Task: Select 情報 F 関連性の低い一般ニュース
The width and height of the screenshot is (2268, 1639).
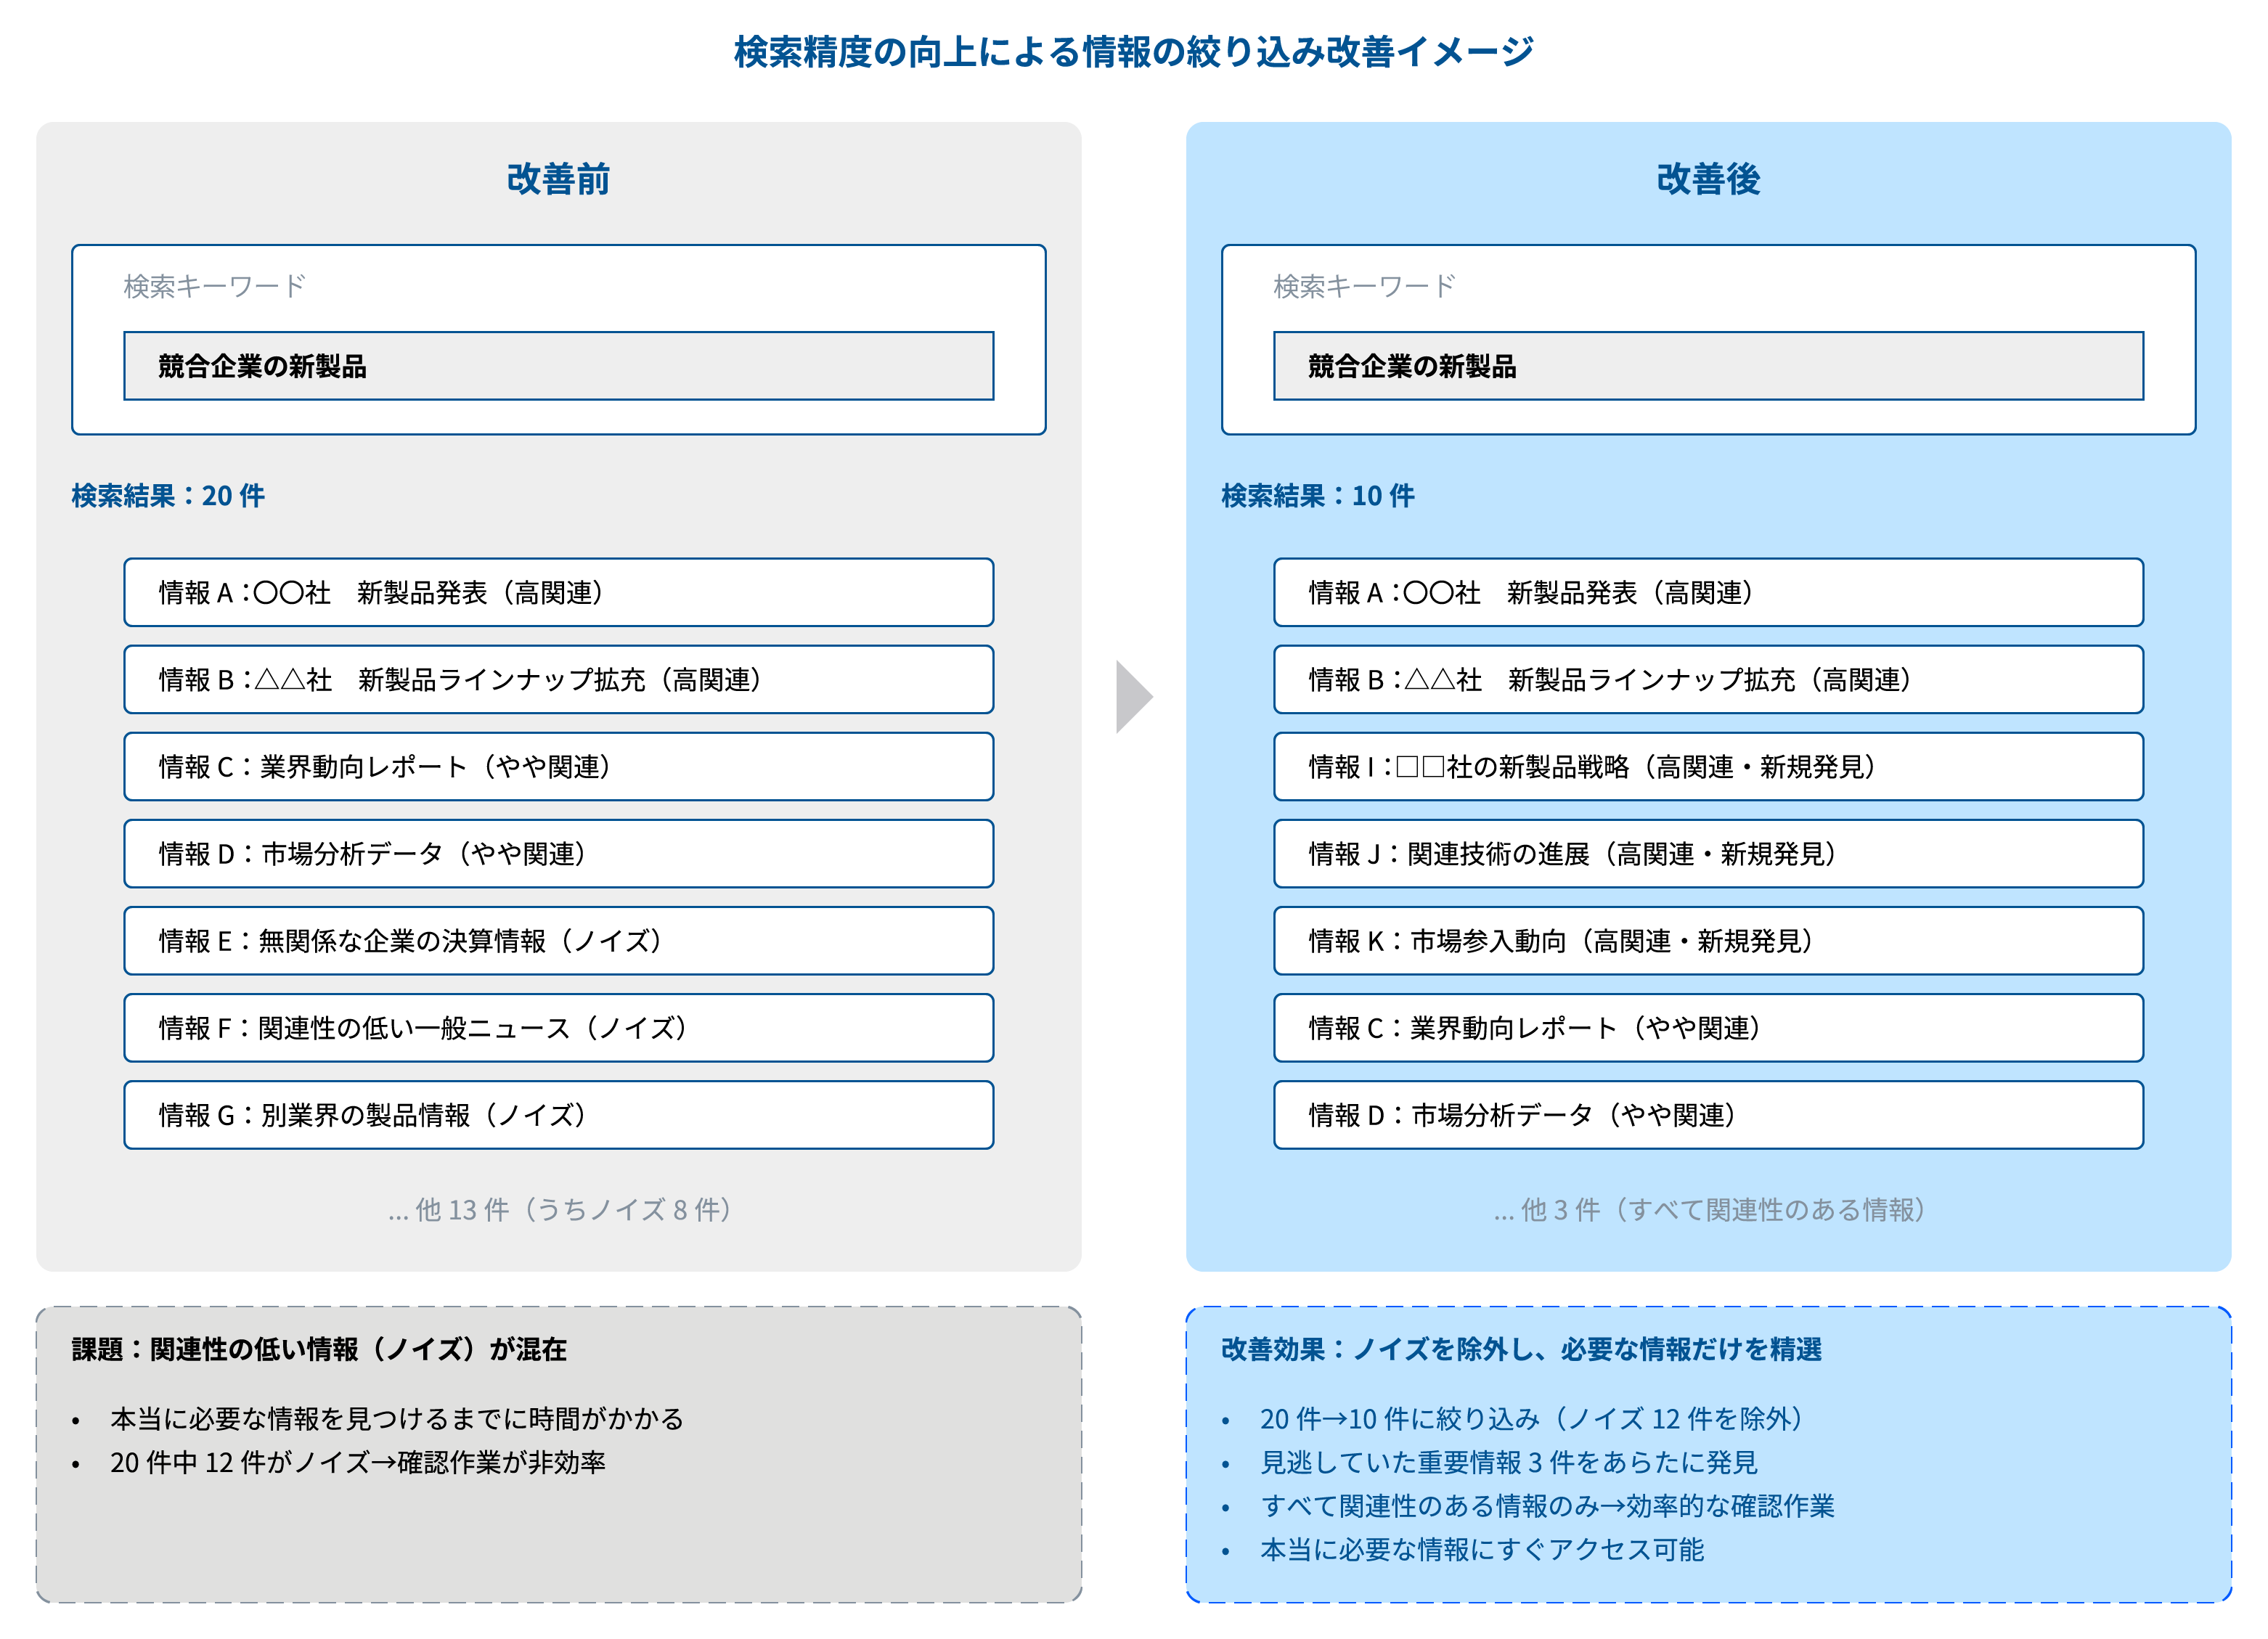Action: 558,1028
